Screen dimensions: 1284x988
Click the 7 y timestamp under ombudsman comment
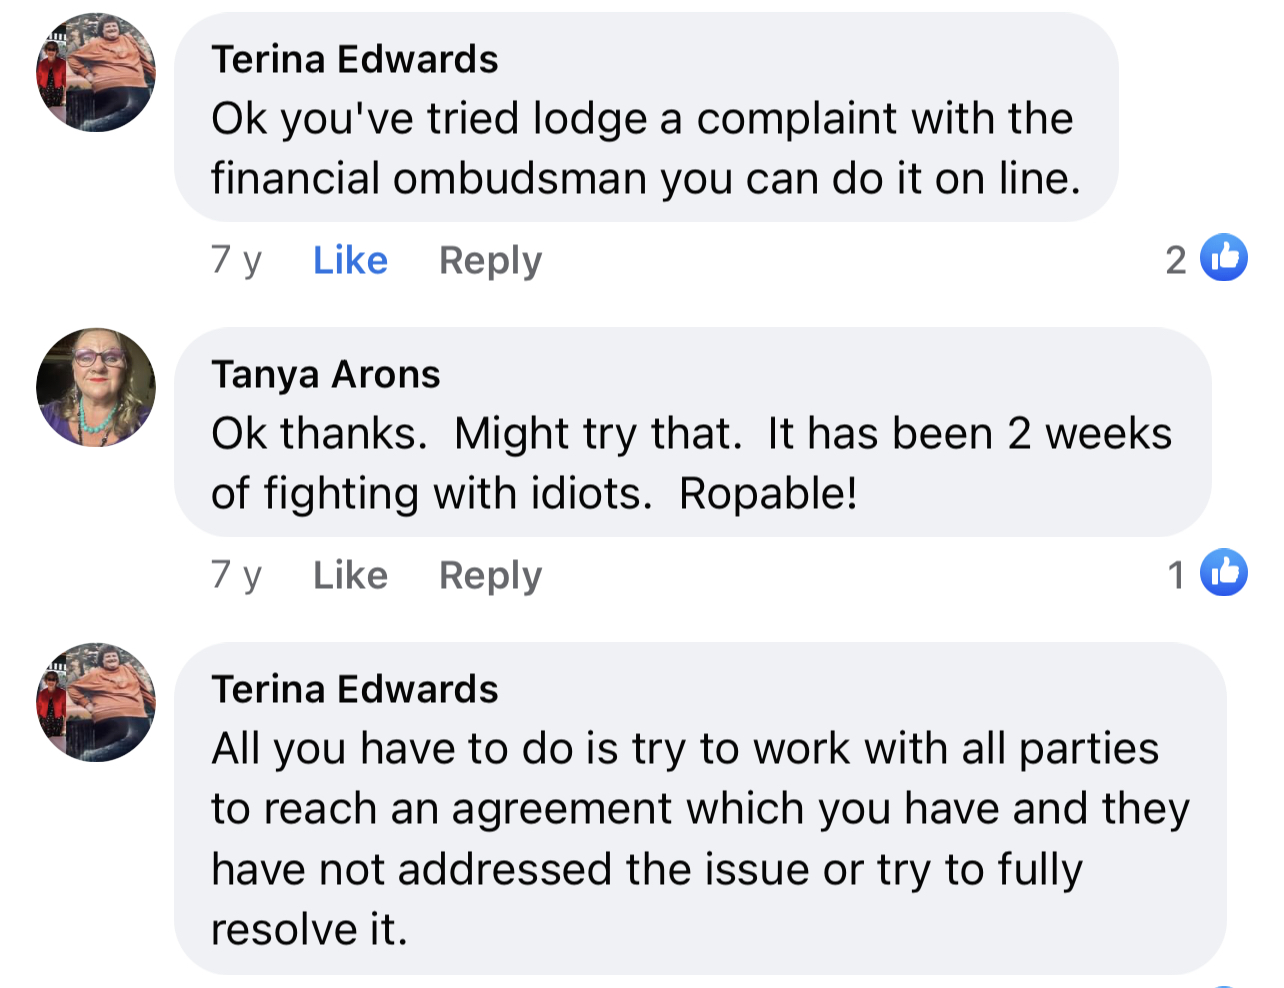236,260
